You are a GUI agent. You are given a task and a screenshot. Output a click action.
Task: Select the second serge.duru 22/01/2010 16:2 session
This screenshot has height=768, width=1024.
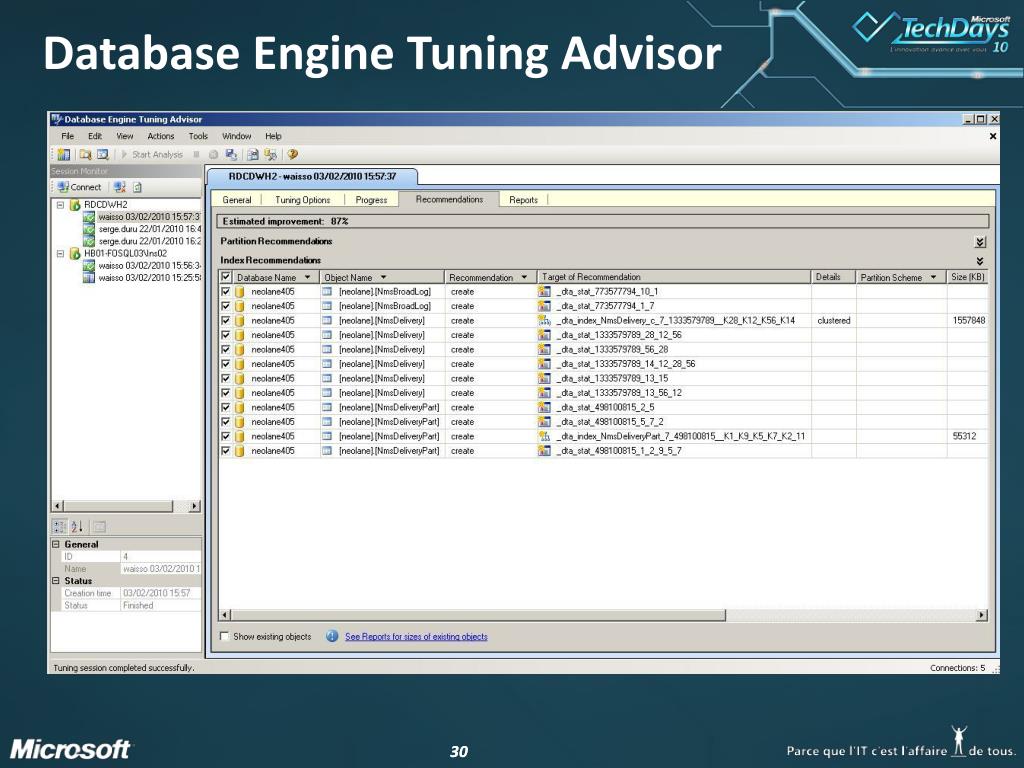pos(150,241)
